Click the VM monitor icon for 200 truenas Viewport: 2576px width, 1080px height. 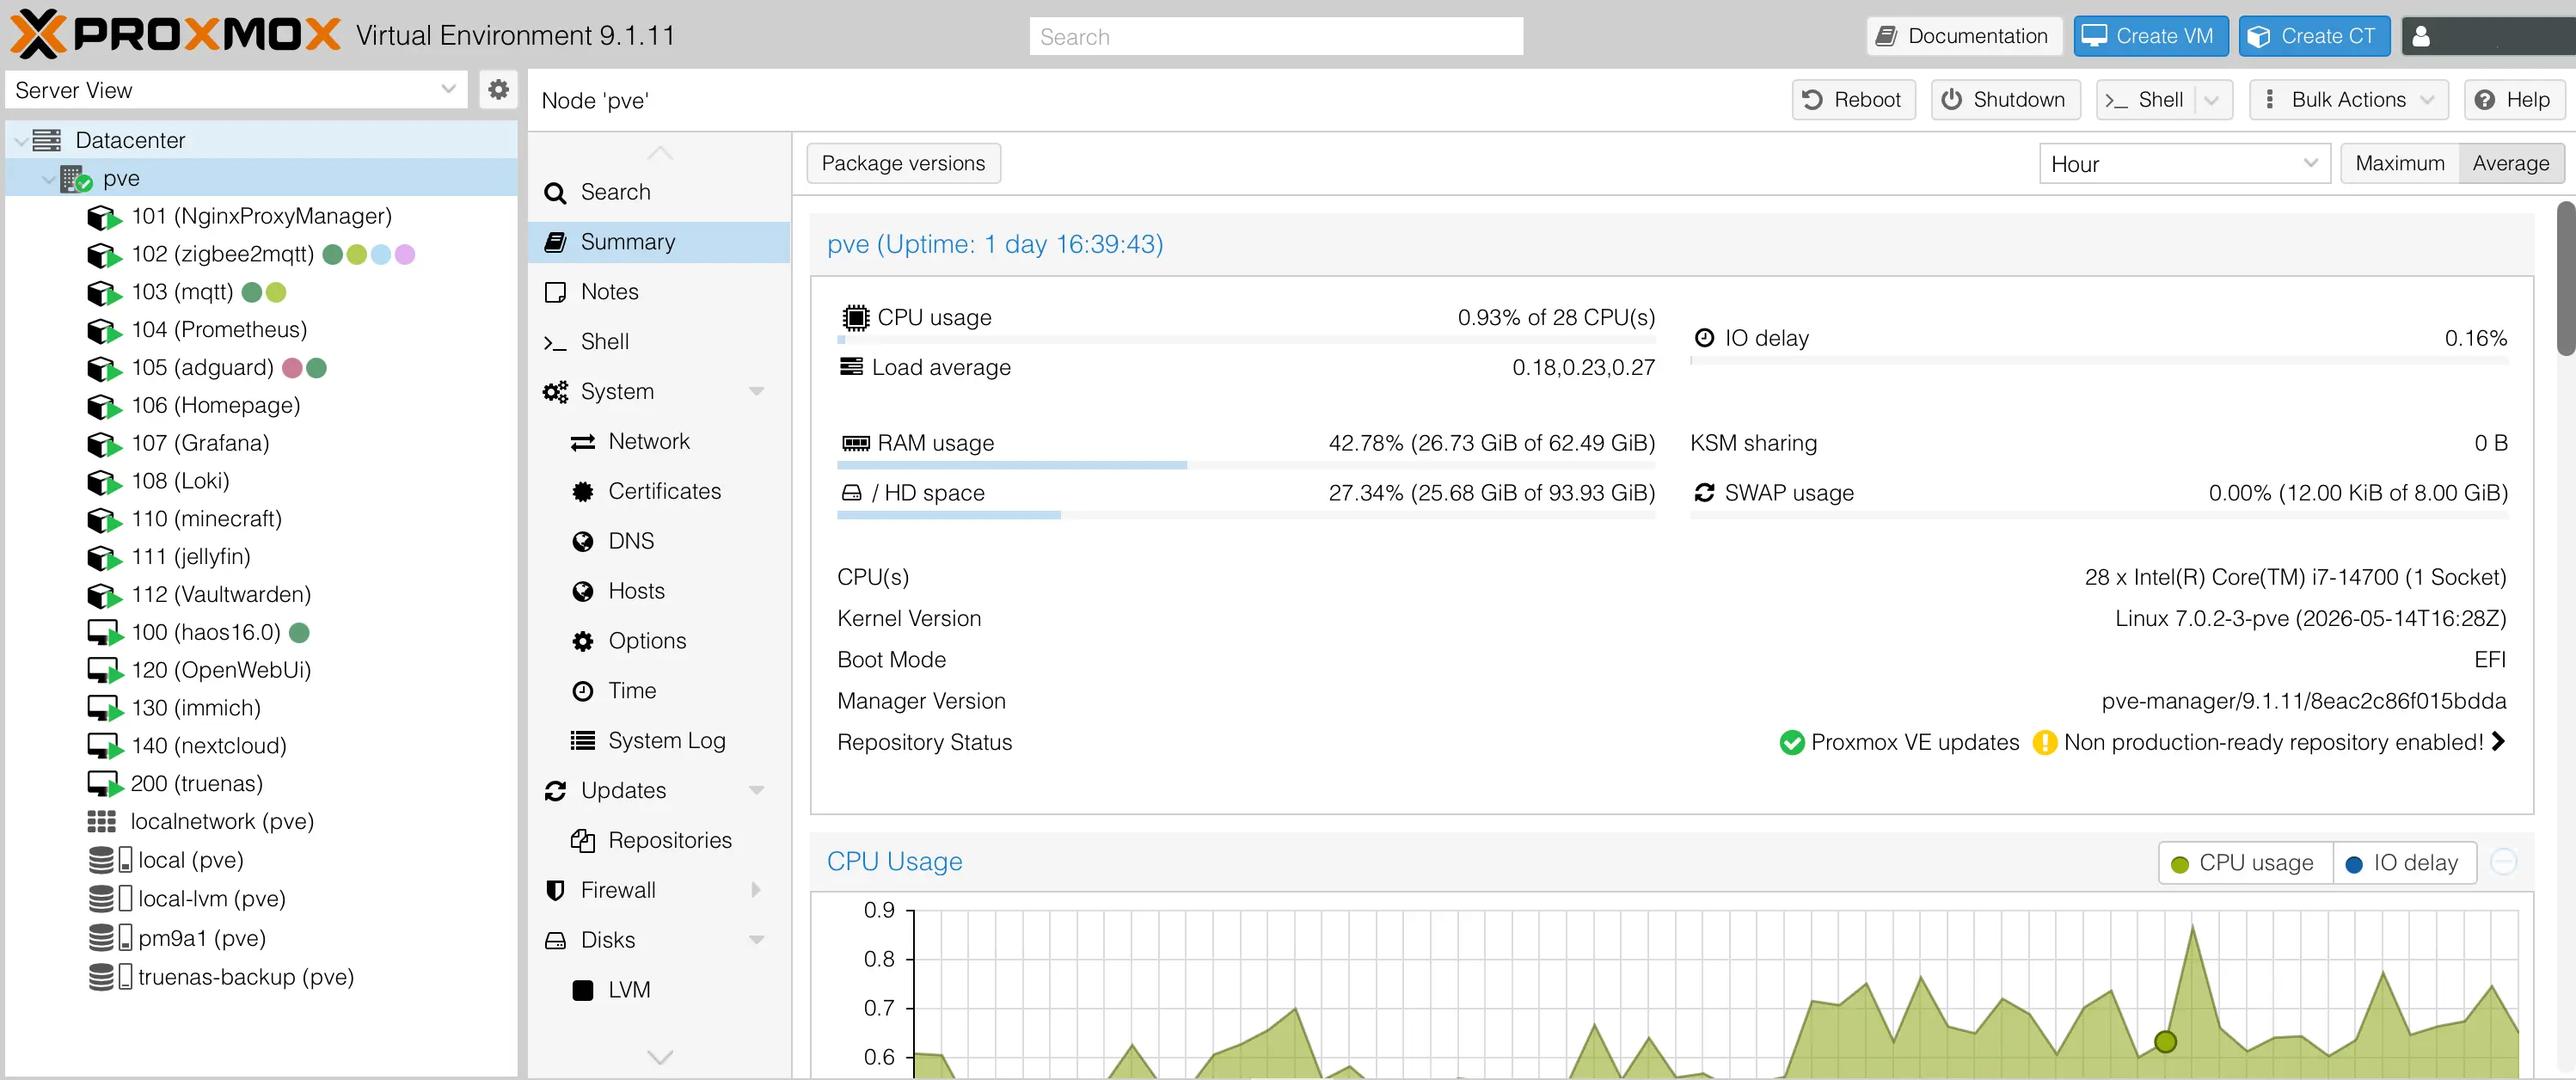tap(104, 784)
